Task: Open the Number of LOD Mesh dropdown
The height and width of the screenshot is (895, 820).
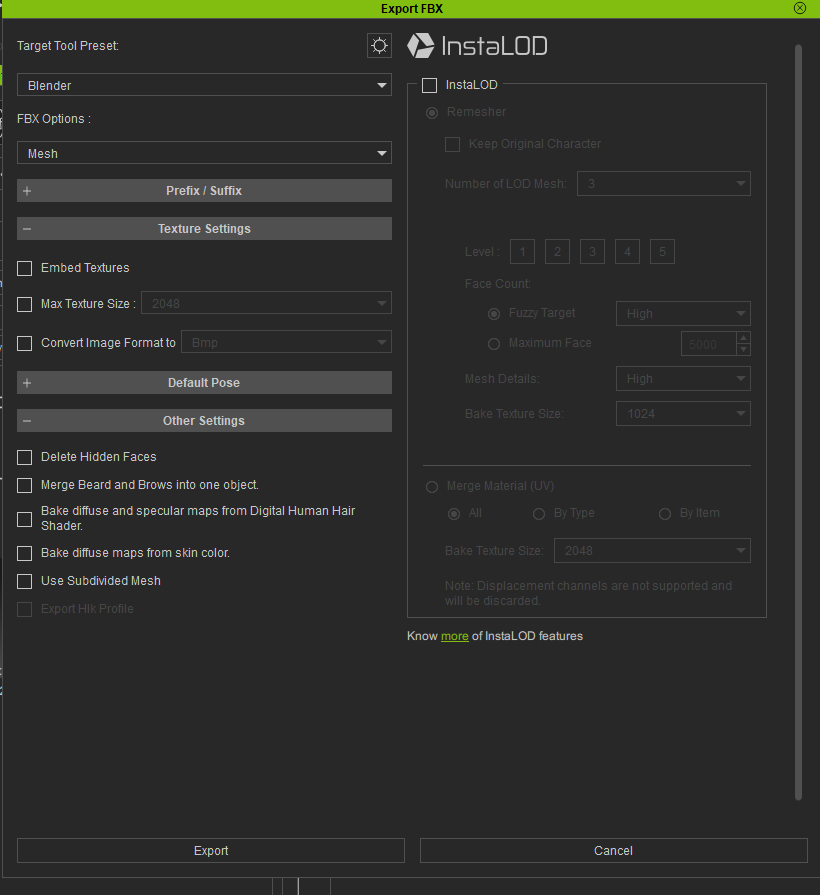Action: [664, 184]
